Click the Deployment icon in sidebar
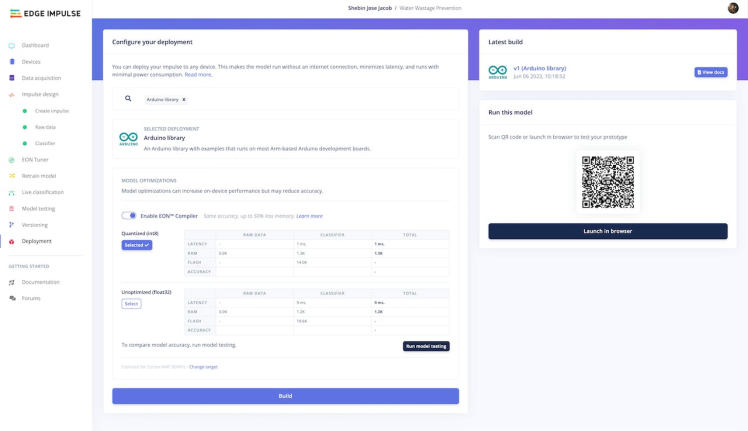Image resolution: width=748 pixels, height=431 pixels. (11, 242)
